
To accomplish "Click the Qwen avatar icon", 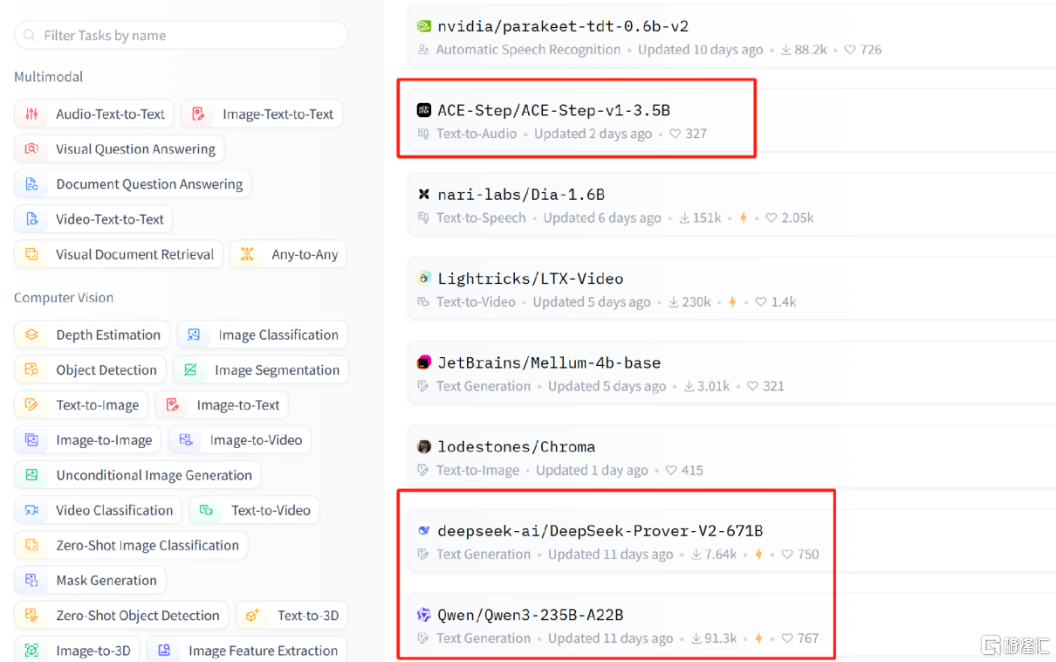I will point(424,615).
